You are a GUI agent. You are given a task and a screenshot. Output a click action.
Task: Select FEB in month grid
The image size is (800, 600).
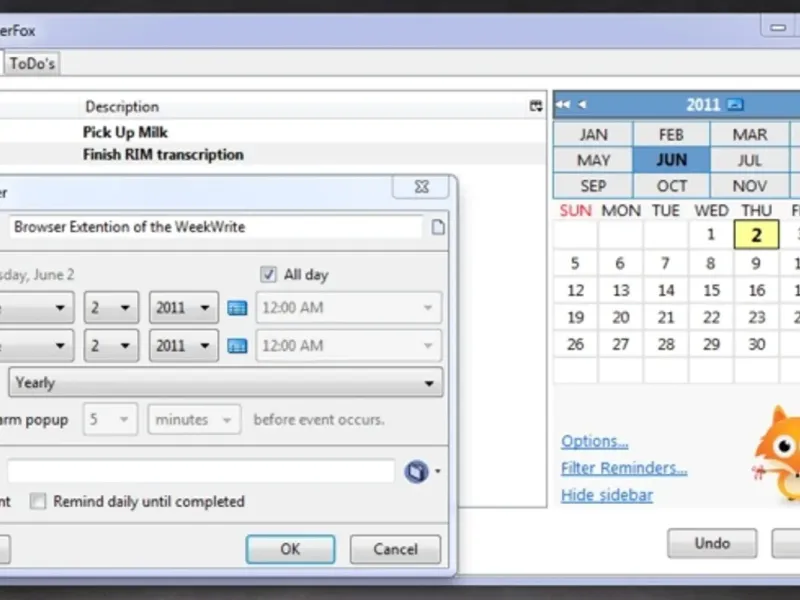click(x=671, y=135)
